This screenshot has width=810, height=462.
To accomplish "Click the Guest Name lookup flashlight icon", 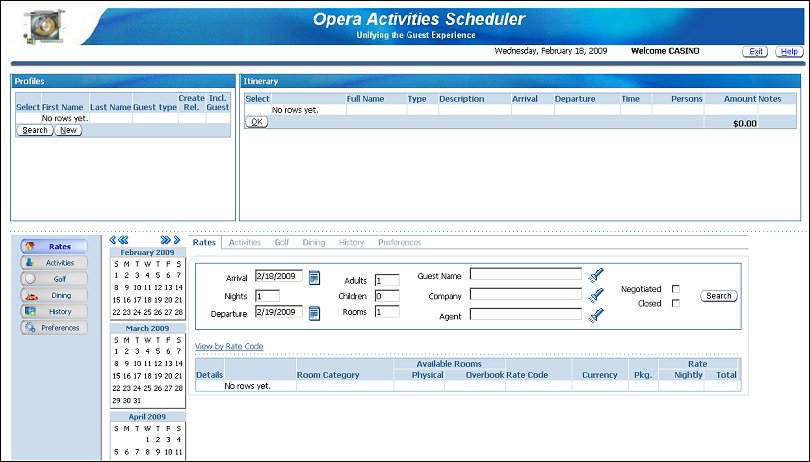I will [597, 275].
